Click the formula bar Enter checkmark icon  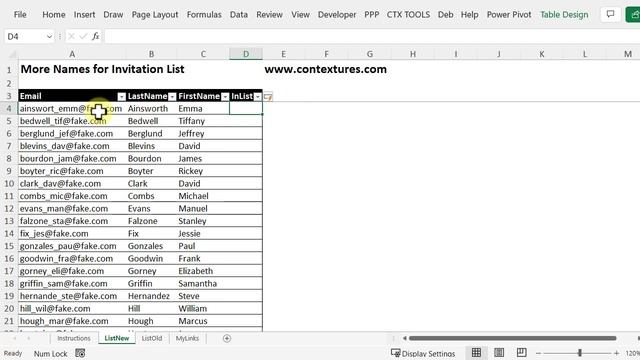coord(83,37)
